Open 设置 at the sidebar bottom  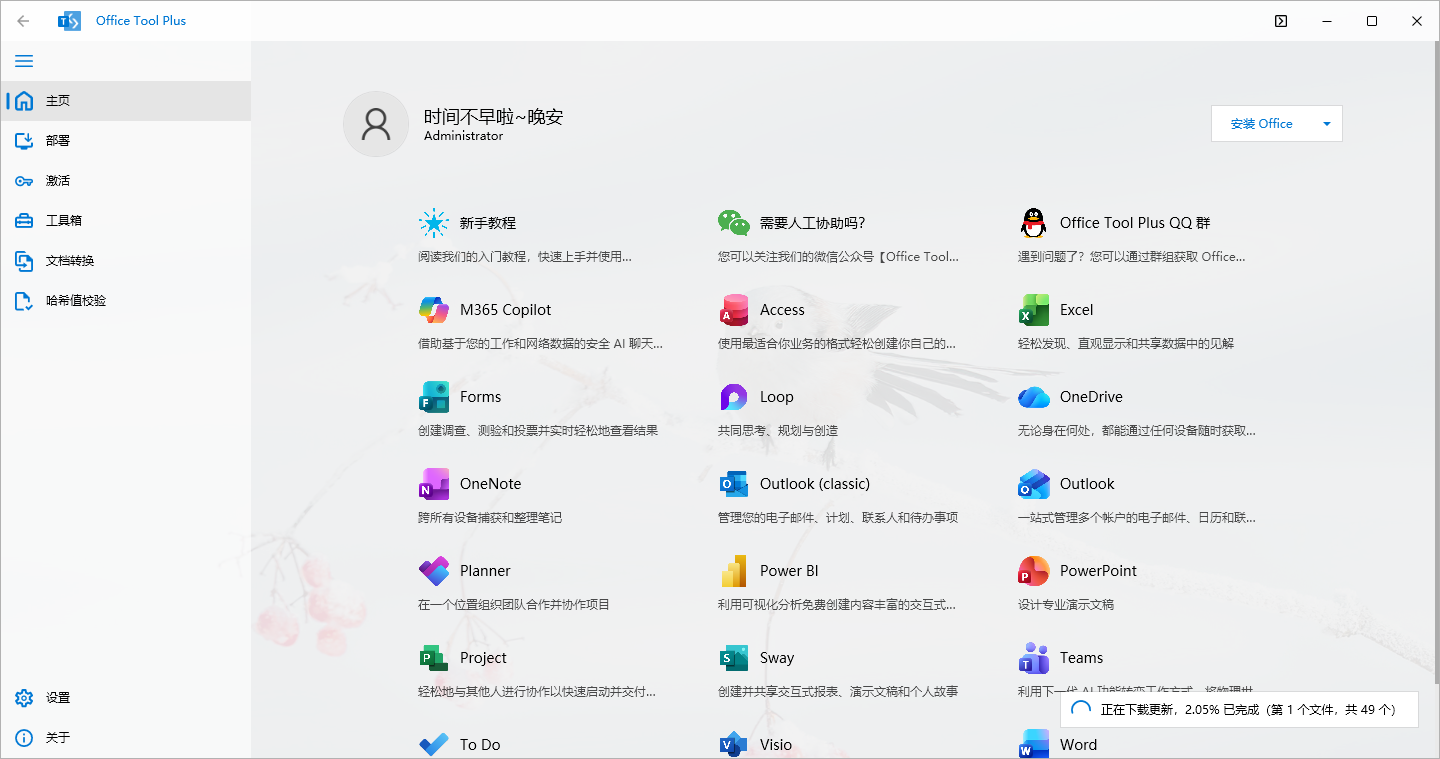point(58,698)
